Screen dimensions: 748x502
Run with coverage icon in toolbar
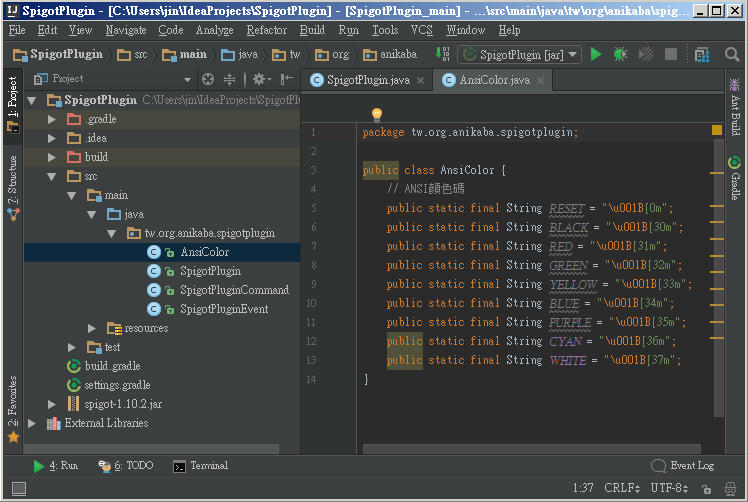pos(645,54)
